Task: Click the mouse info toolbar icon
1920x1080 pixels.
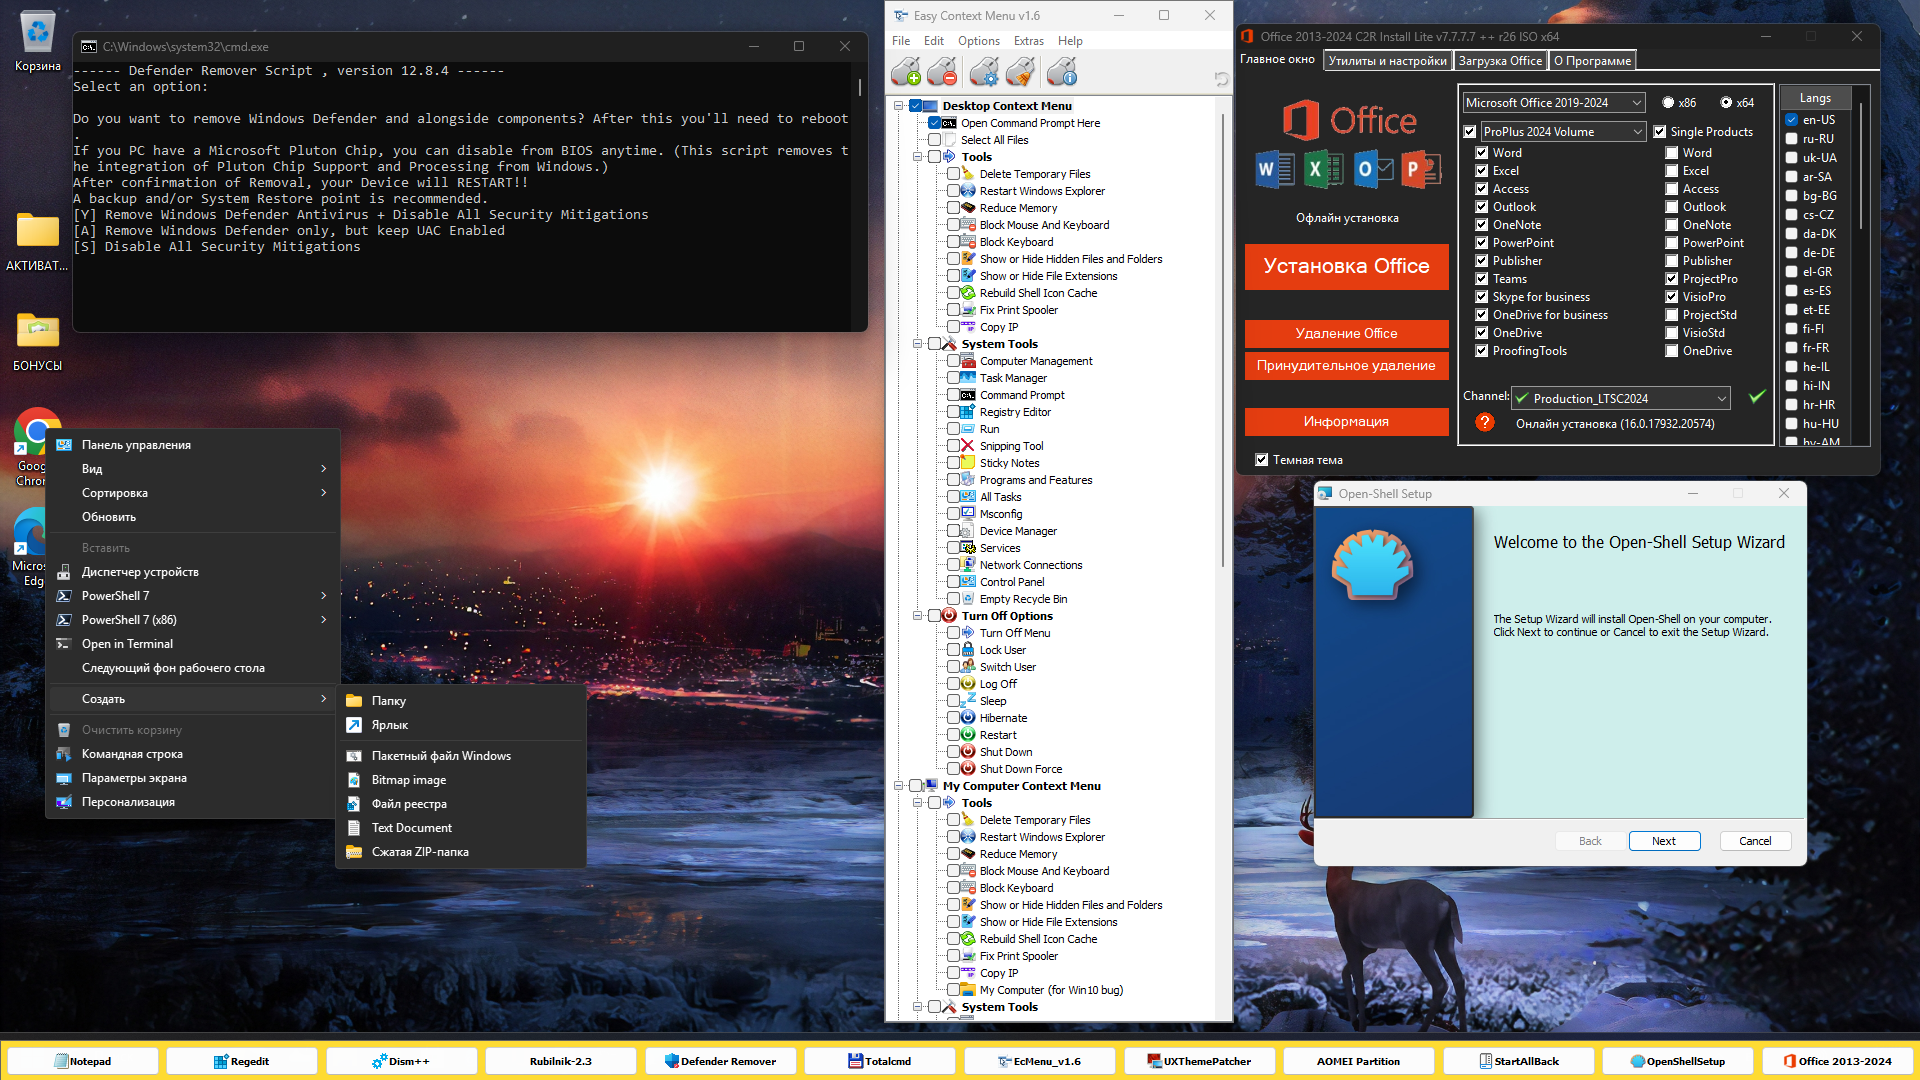Action: click(1062, 72)
